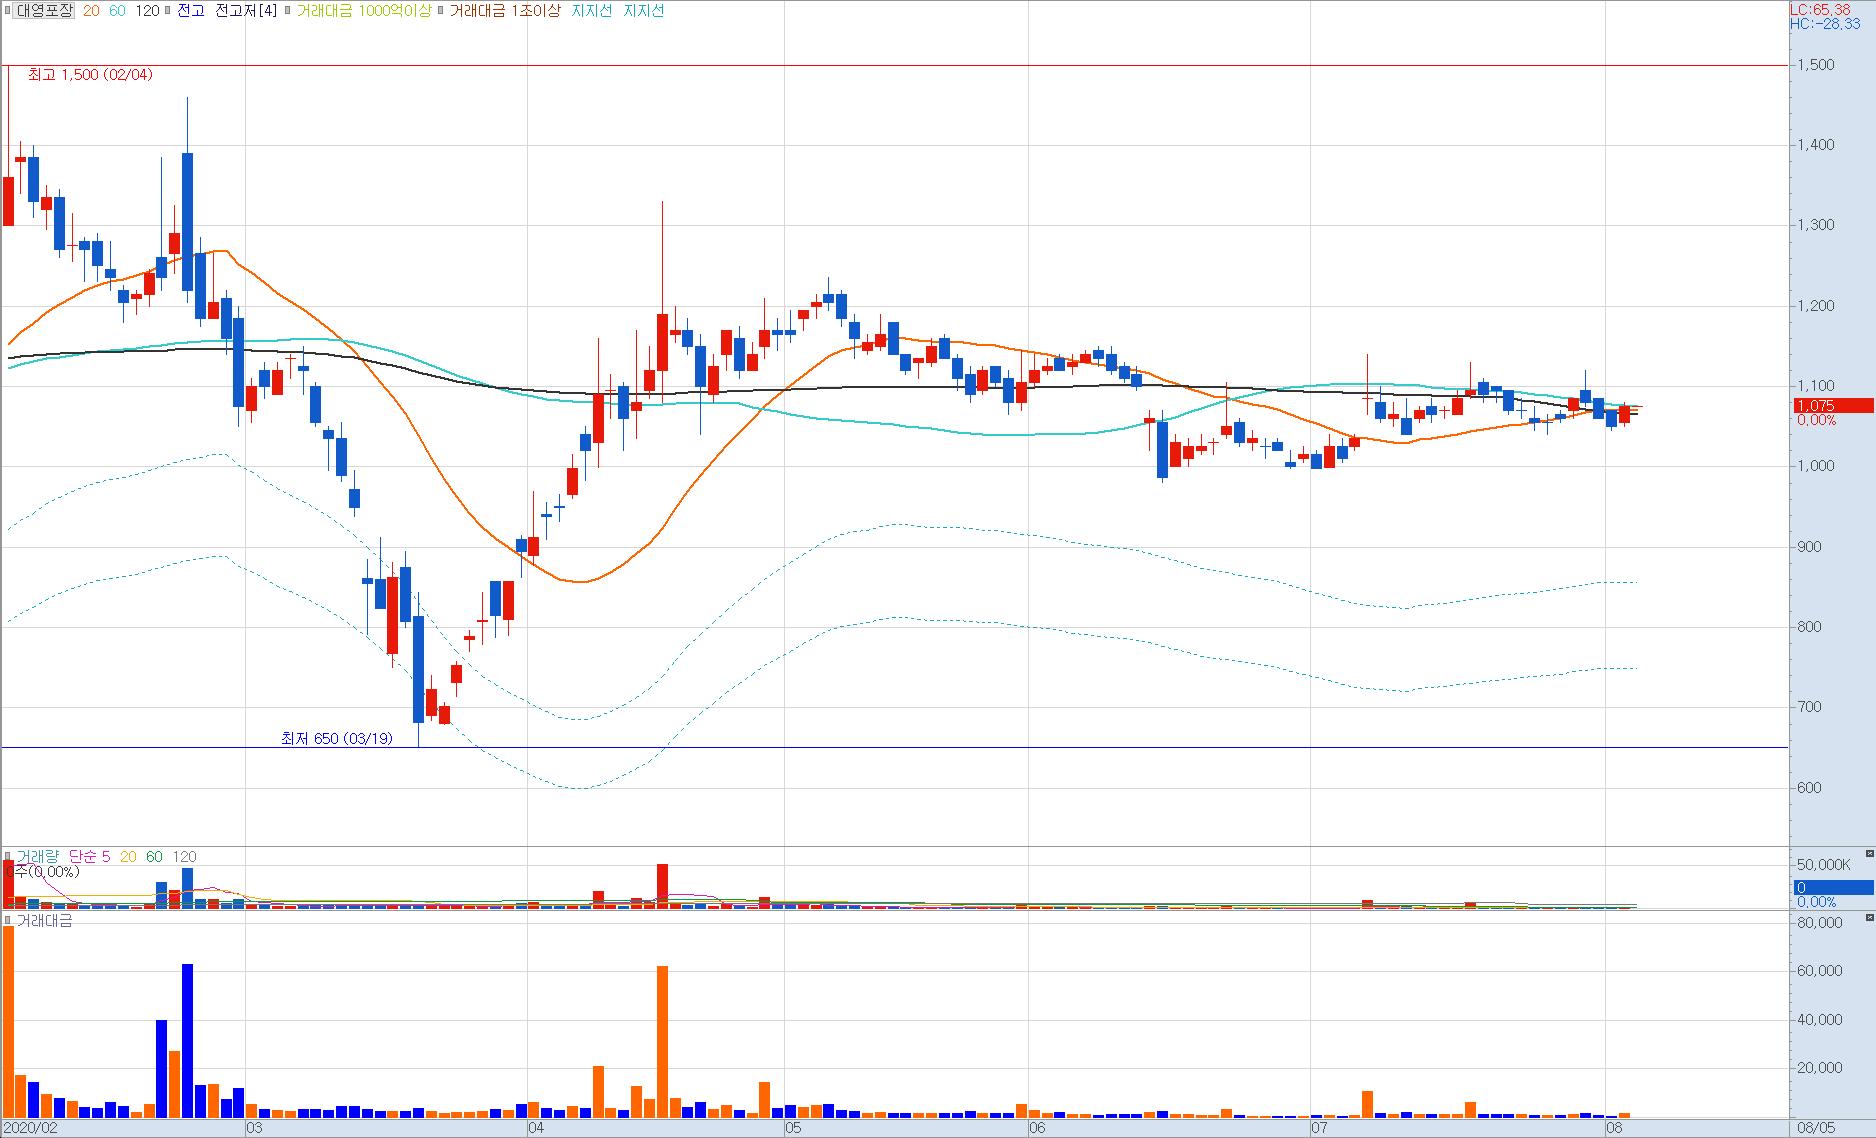Screen dimensions: 1876x1138
Task: Click the 1,000 price axis label
Action: [x=1815, y=466]
